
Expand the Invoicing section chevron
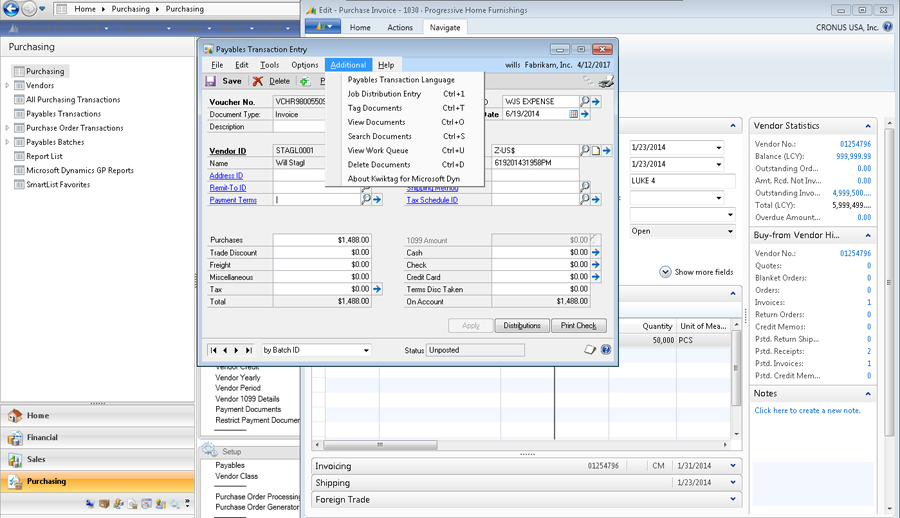pos(733,466)
